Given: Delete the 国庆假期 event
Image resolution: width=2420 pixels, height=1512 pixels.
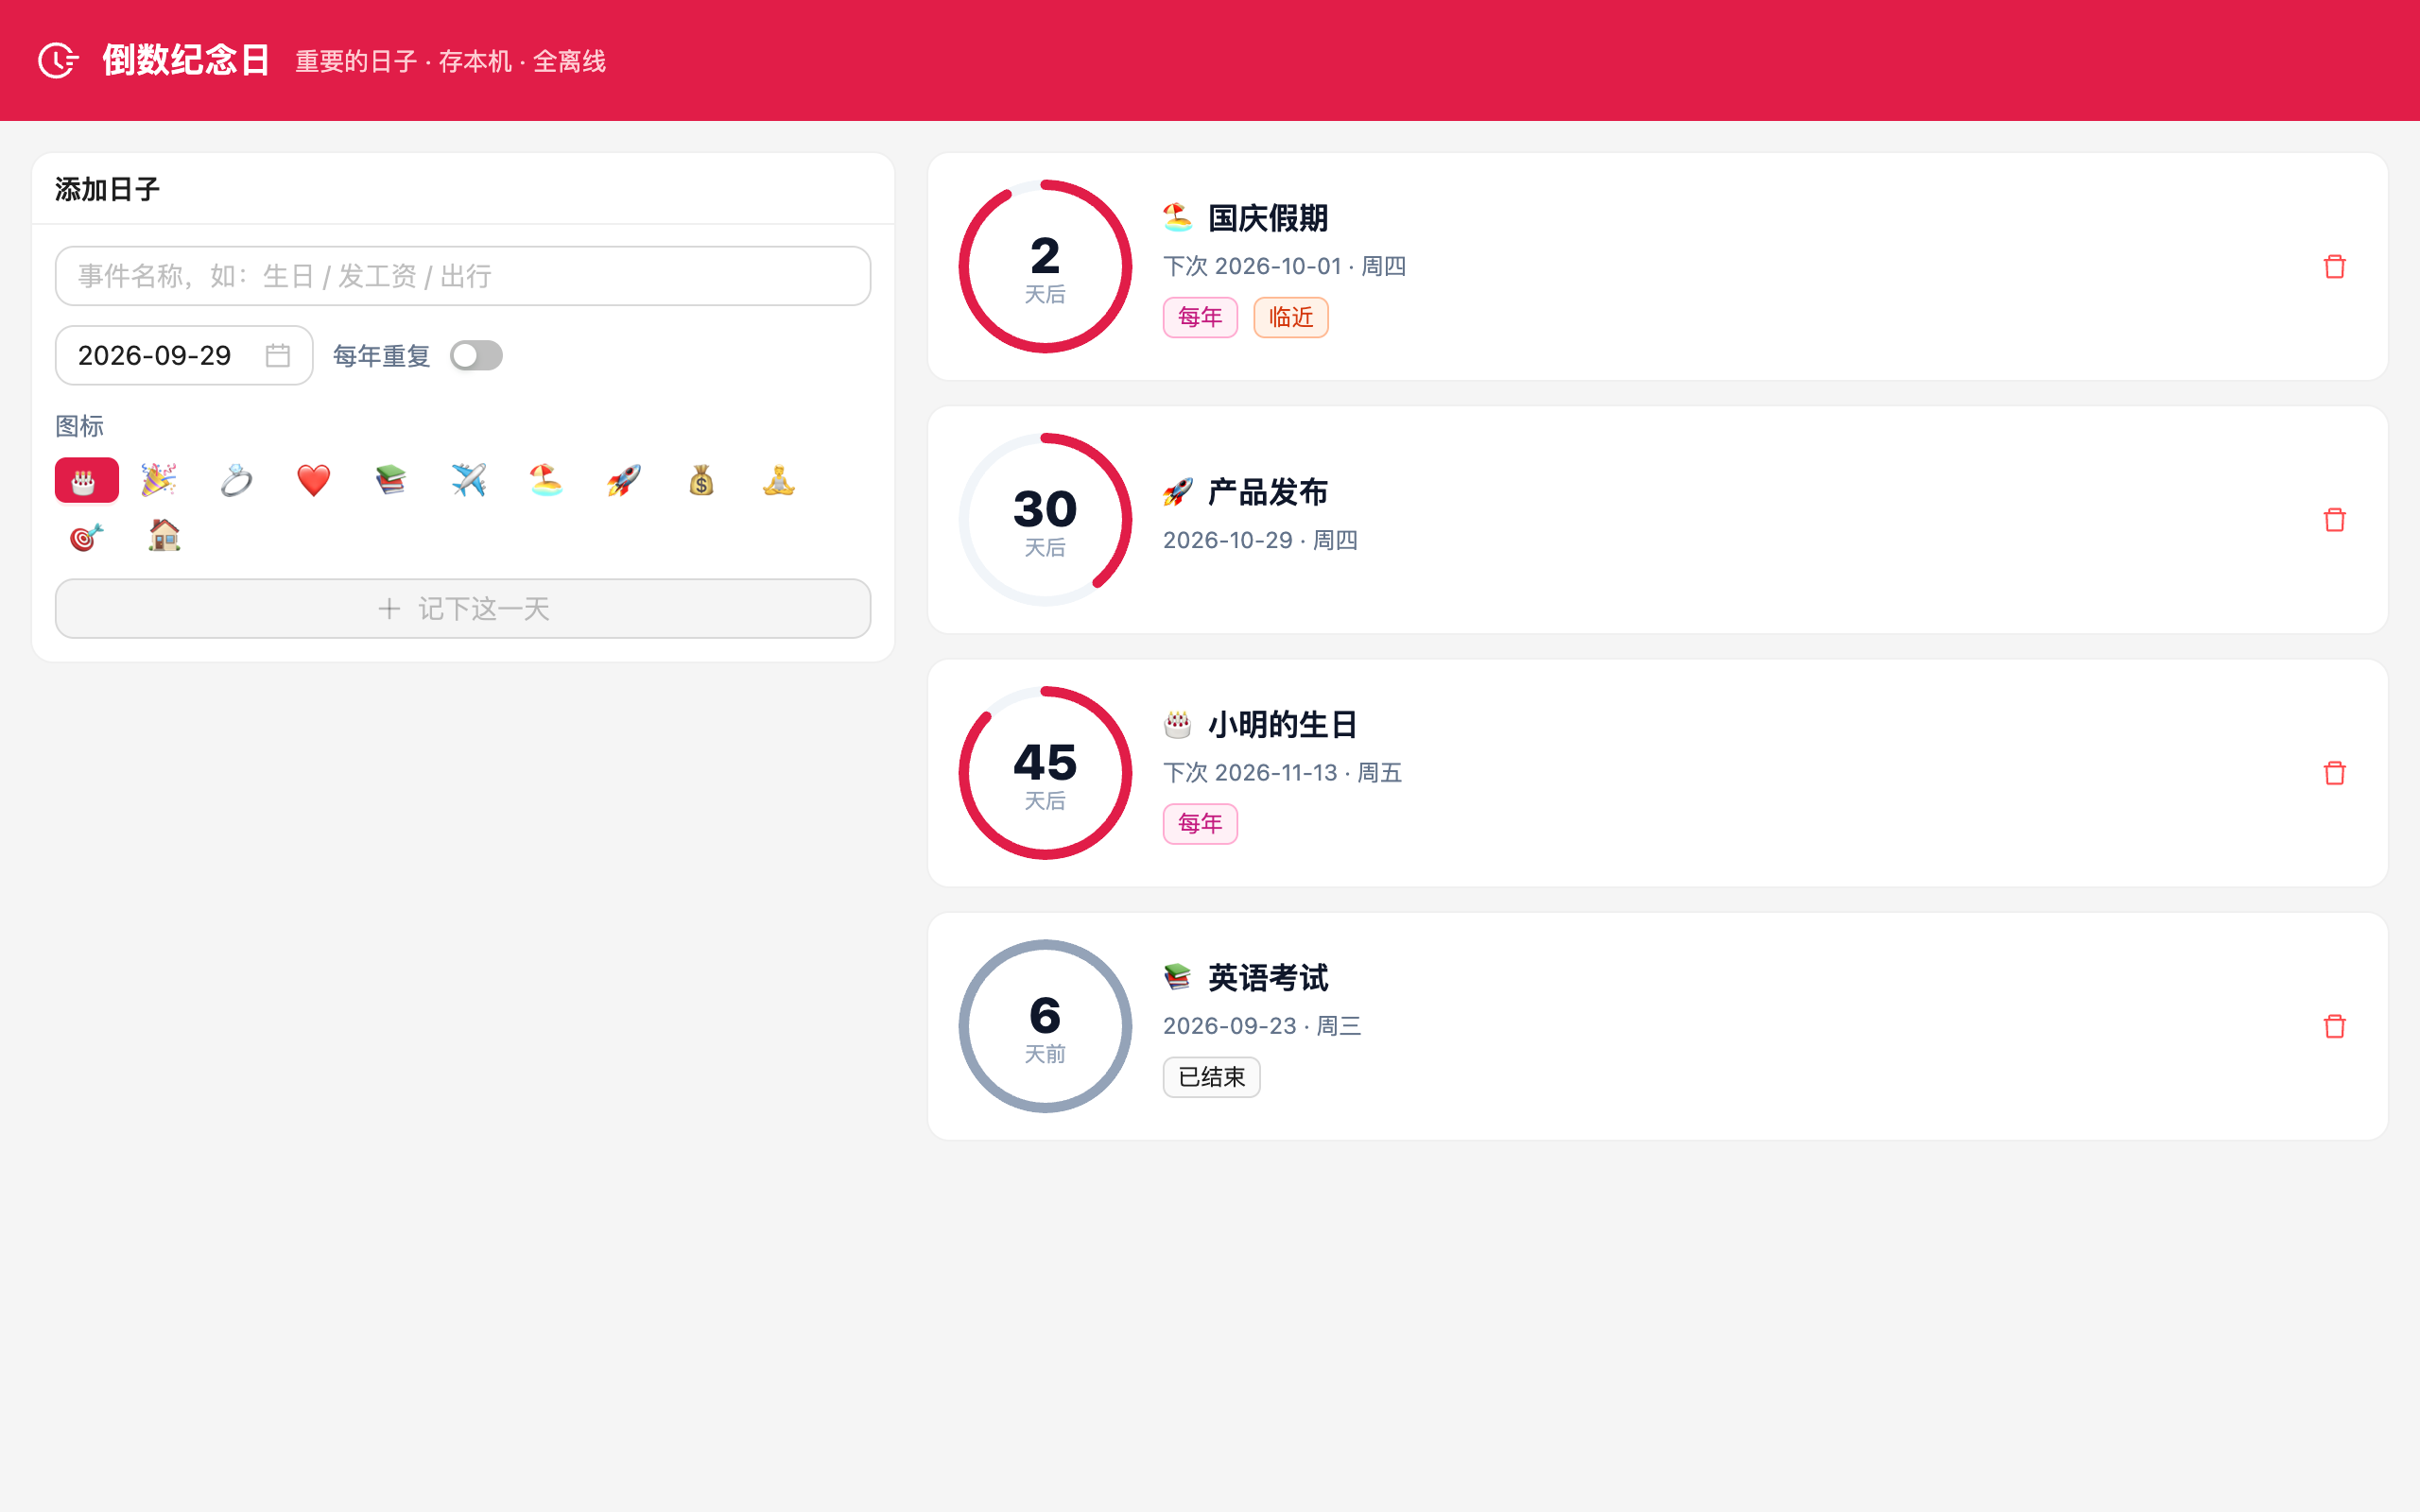Looking at the screenshot, I should (x=2334, y=267).
